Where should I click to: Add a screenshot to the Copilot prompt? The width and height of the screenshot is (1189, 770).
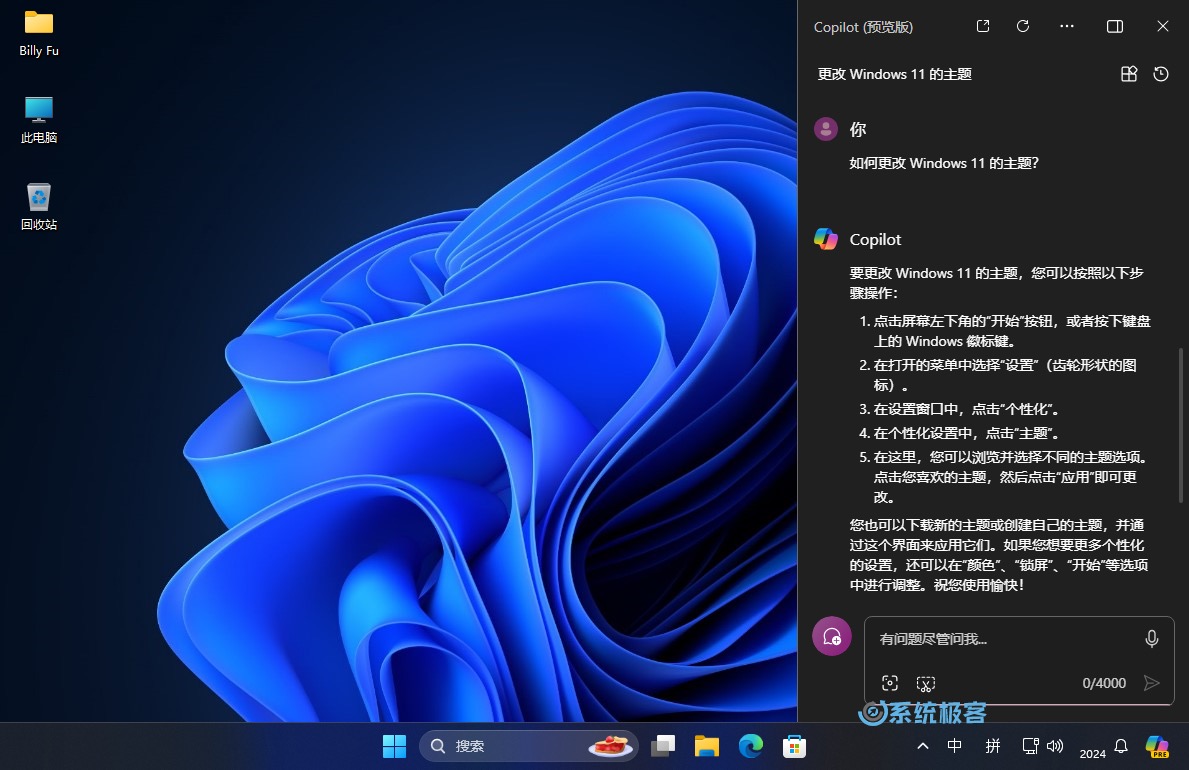890,682
